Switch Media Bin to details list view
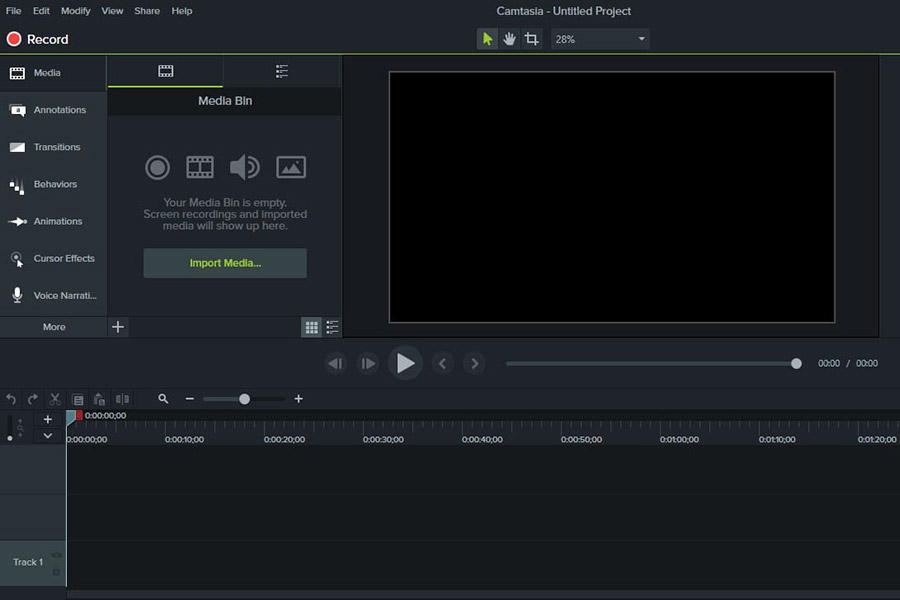This screenshot has height=600, width=900. click(x=332, y=327)
